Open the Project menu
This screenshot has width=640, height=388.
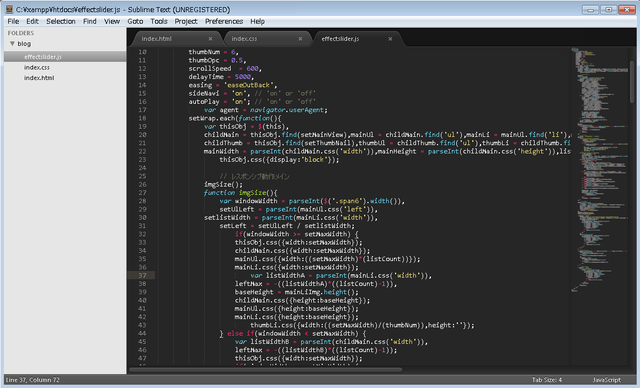click(x=186, y=21)
